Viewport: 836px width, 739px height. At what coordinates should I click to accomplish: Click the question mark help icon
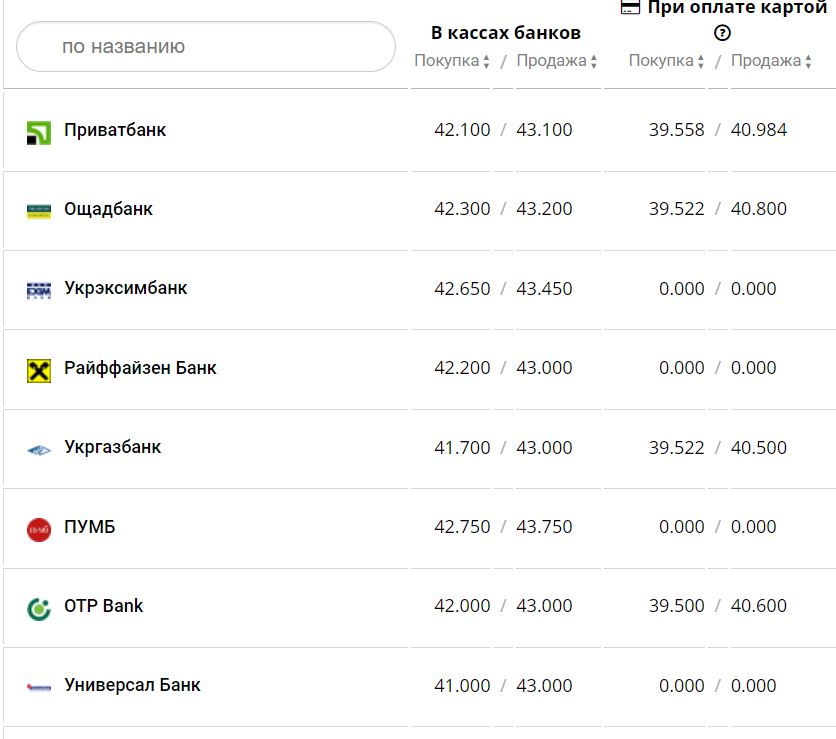(722, 33)
